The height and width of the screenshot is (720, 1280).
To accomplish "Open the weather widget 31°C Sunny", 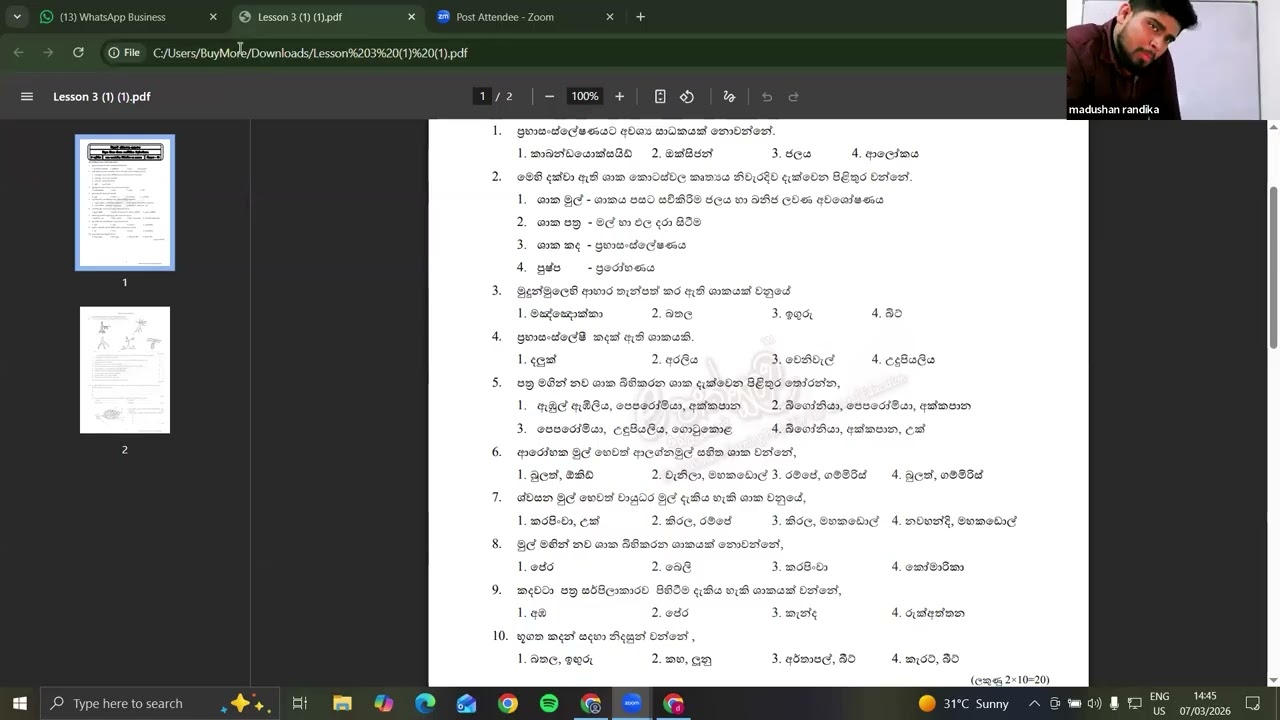I will pyautogui.click(x=963, y=704).
